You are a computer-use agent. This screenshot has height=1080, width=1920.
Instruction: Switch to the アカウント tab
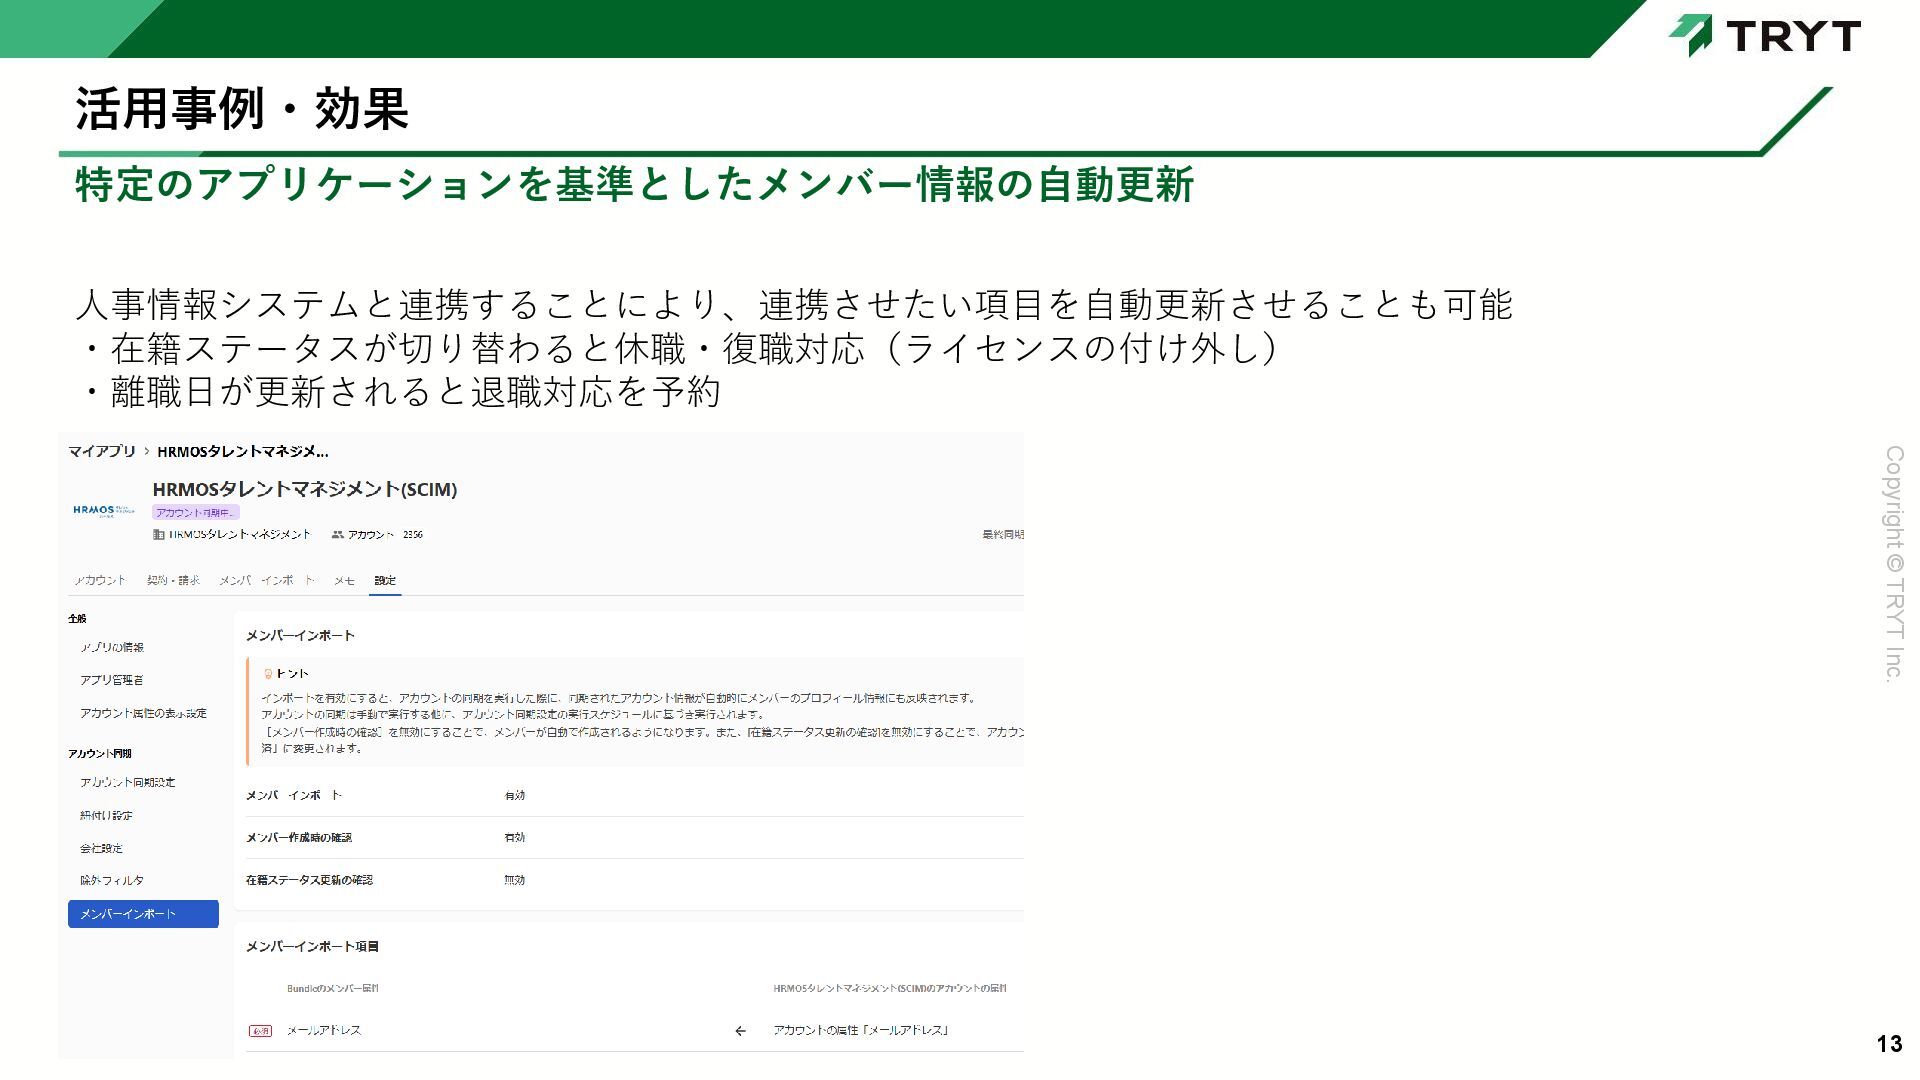pos(99,581)
